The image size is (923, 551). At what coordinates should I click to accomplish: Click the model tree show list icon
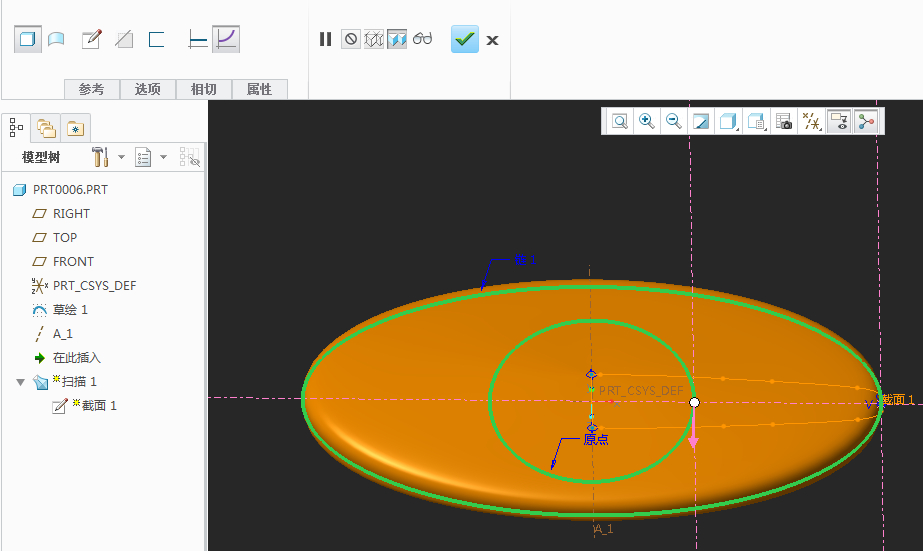[x=143, y=157]
